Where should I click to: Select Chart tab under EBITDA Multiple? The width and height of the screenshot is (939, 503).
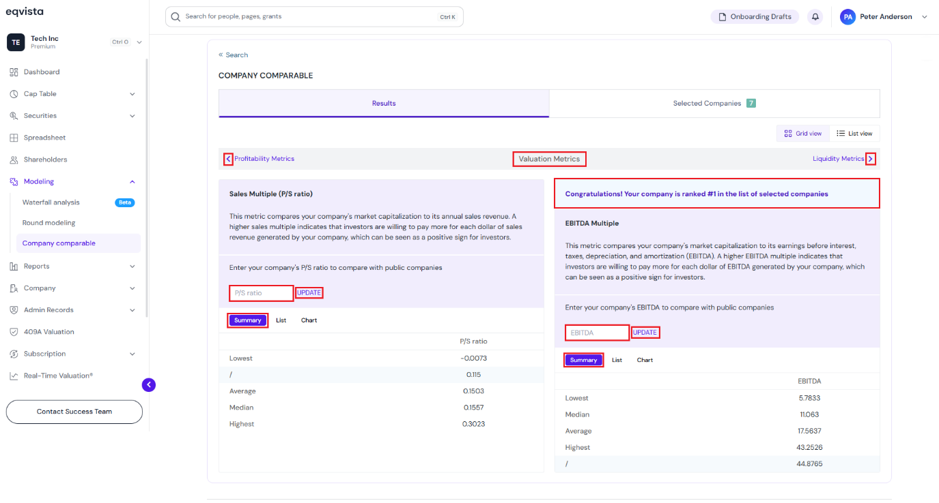[645, 360]
